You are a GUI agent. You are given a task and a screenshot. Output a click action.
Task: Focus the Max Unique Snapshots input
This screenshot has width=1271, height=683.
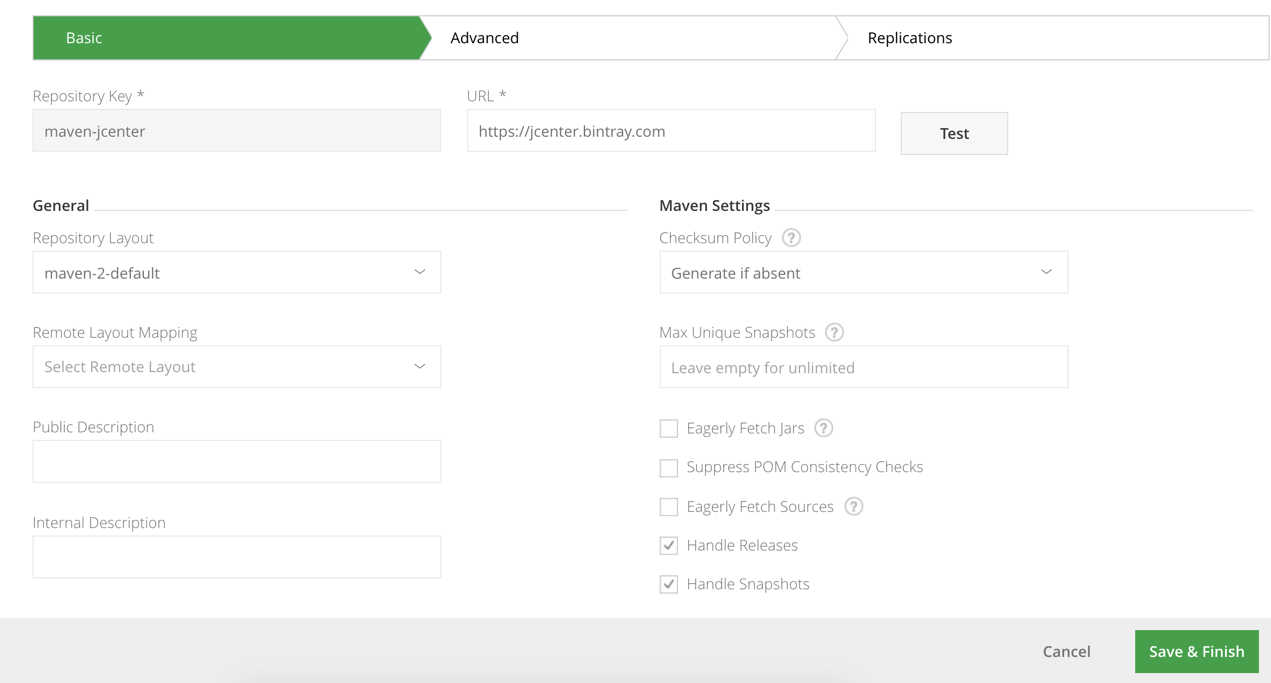click(x=863, y=368)
